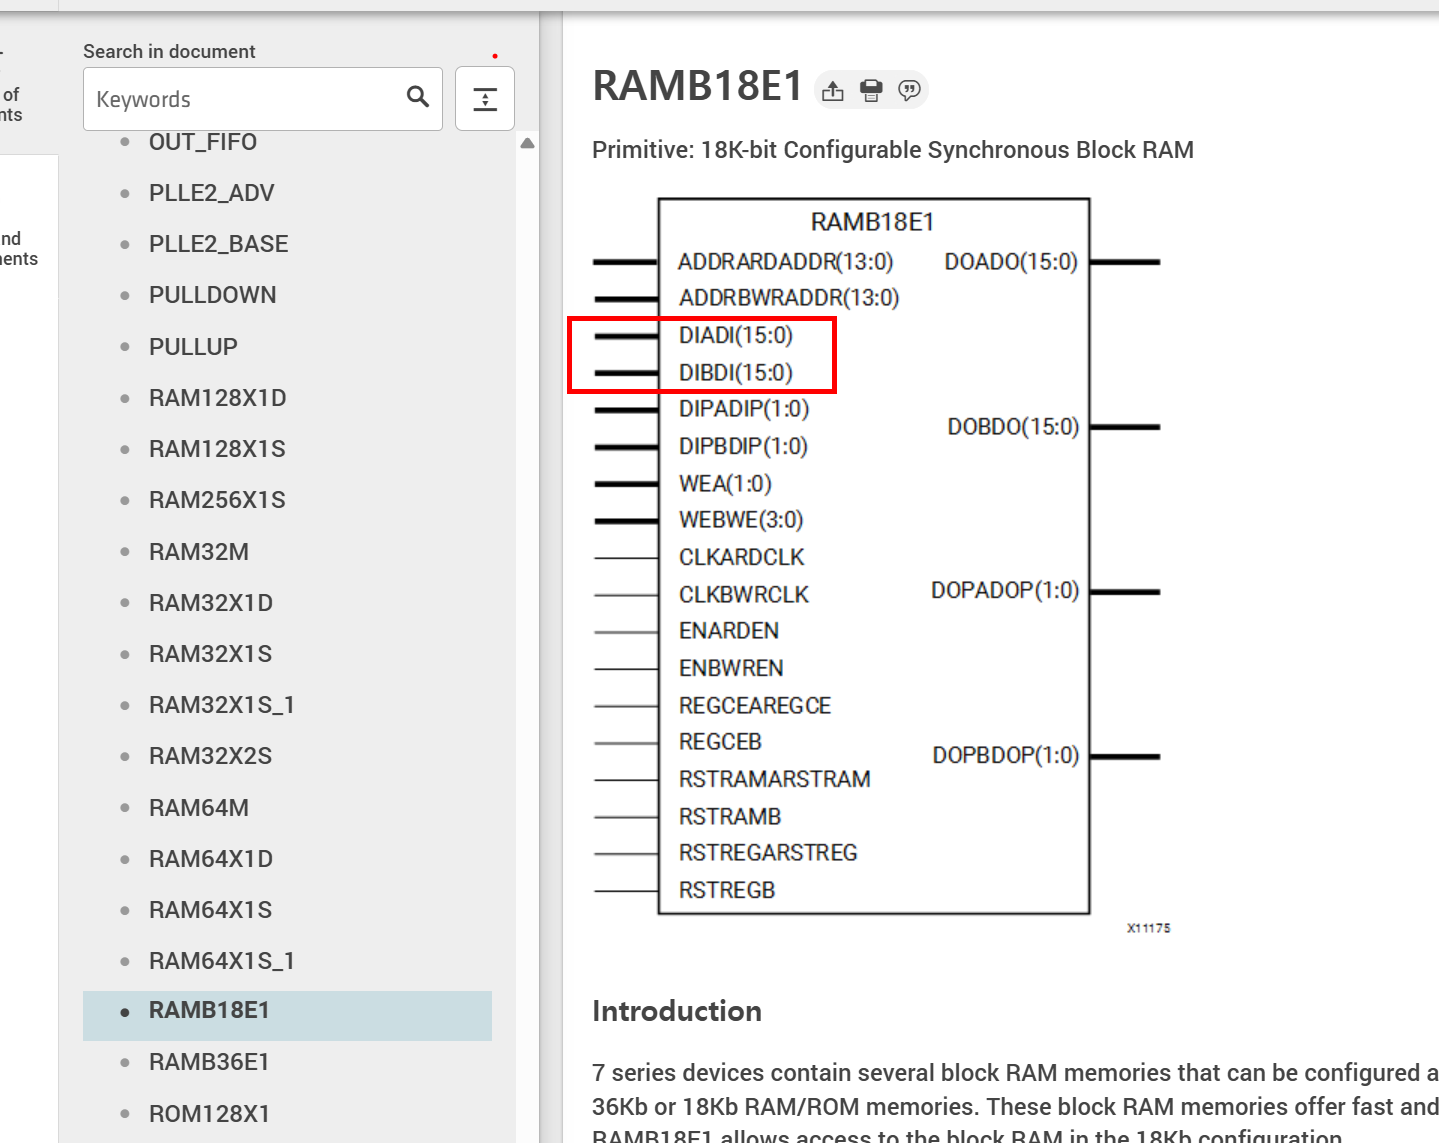
Task: Click the scroll up arrow of contents list
Action: (x=528, y=144)
